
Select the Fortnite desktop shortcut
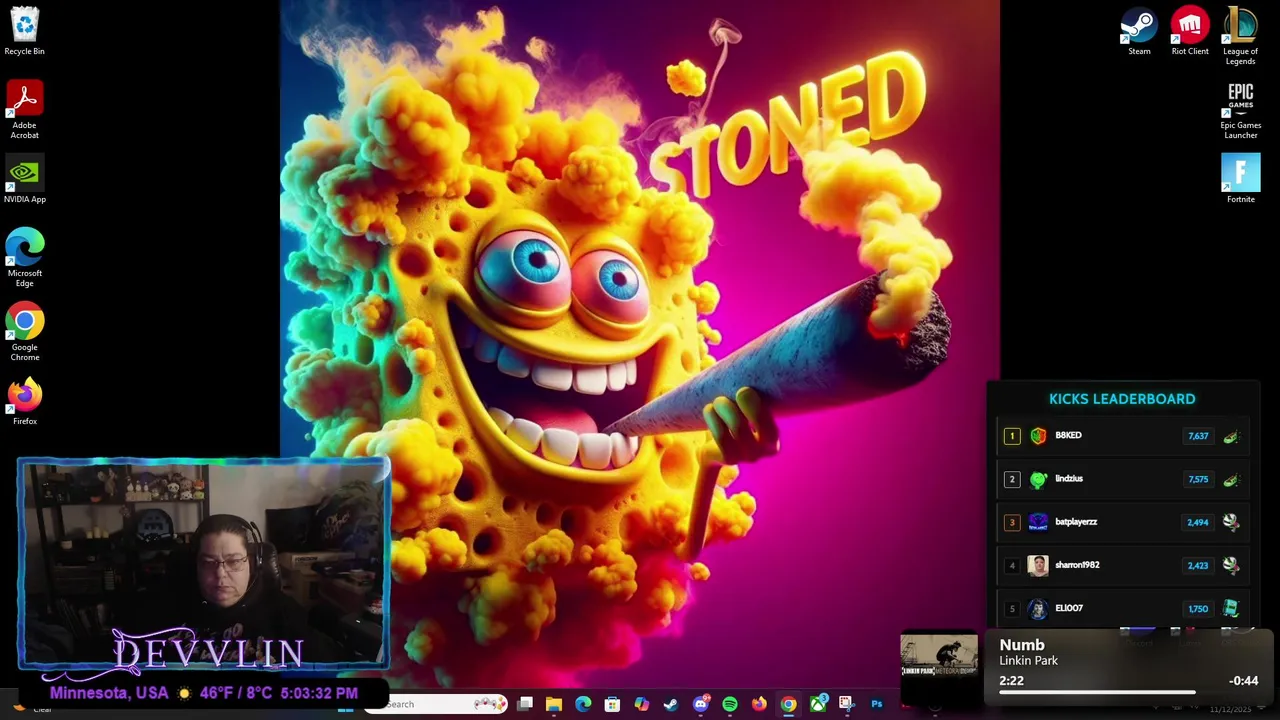point(1240,179)
